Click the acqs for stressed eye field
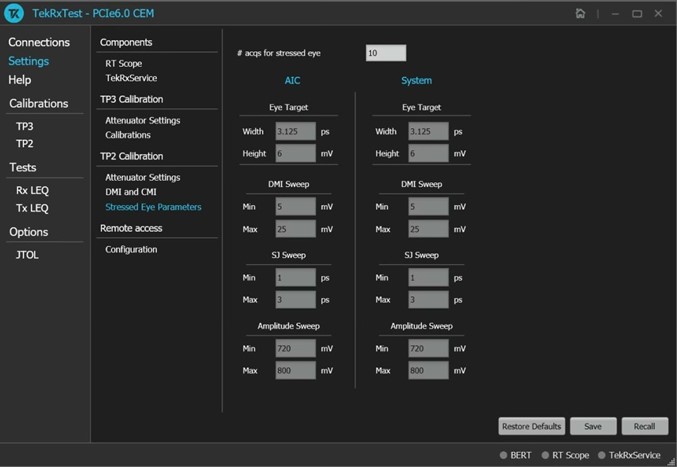Viewport: 677px width, 467px height. tap(386, 53)
